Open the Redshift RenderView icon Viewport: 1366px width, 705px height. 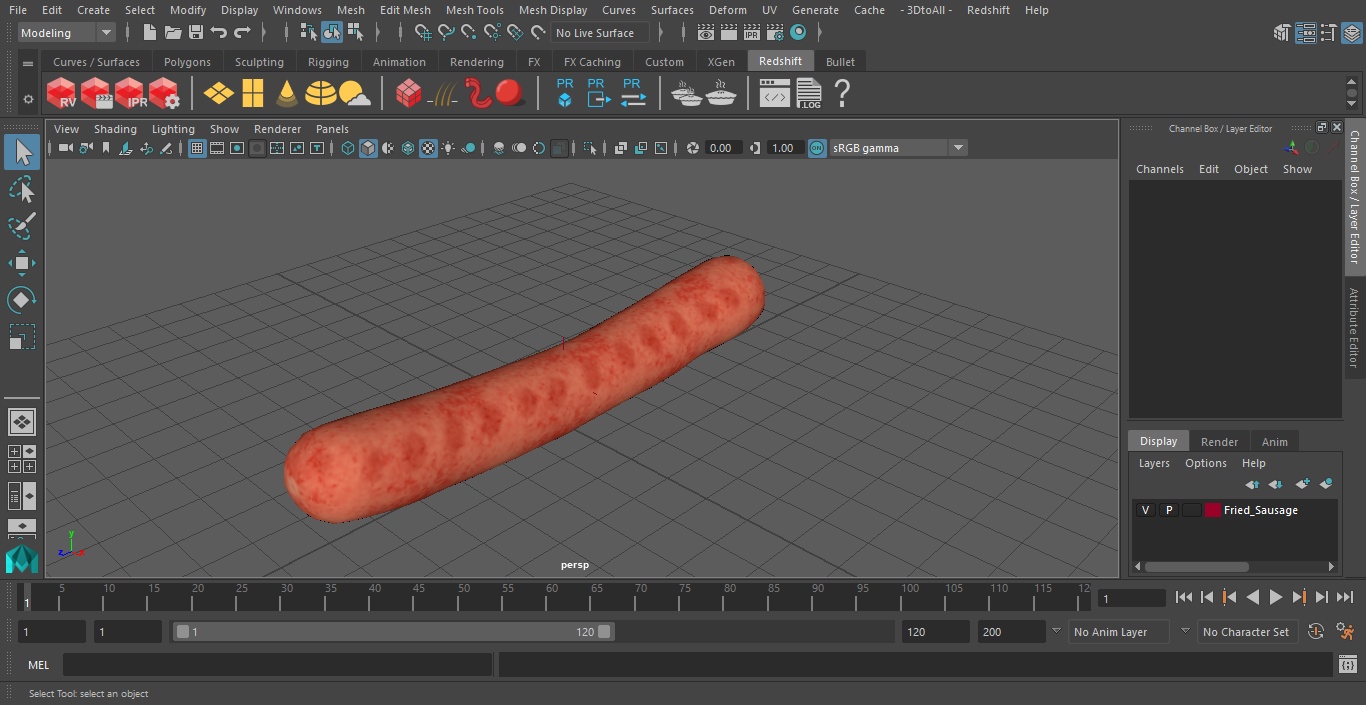click(x=62, y=94)
